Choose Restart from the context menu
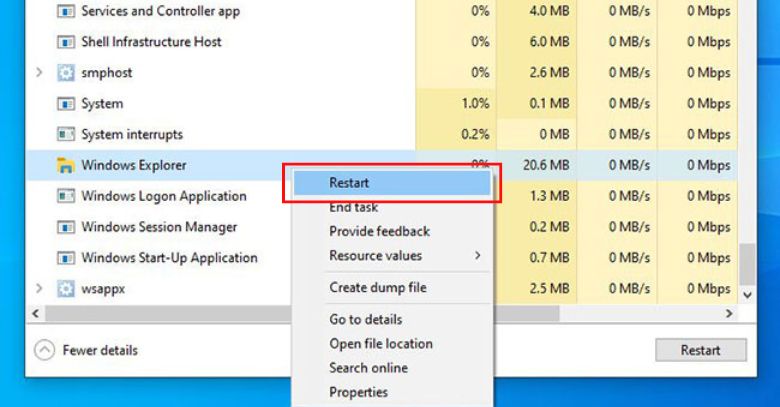This screenshot has width=780, height=407. [392, 183]
